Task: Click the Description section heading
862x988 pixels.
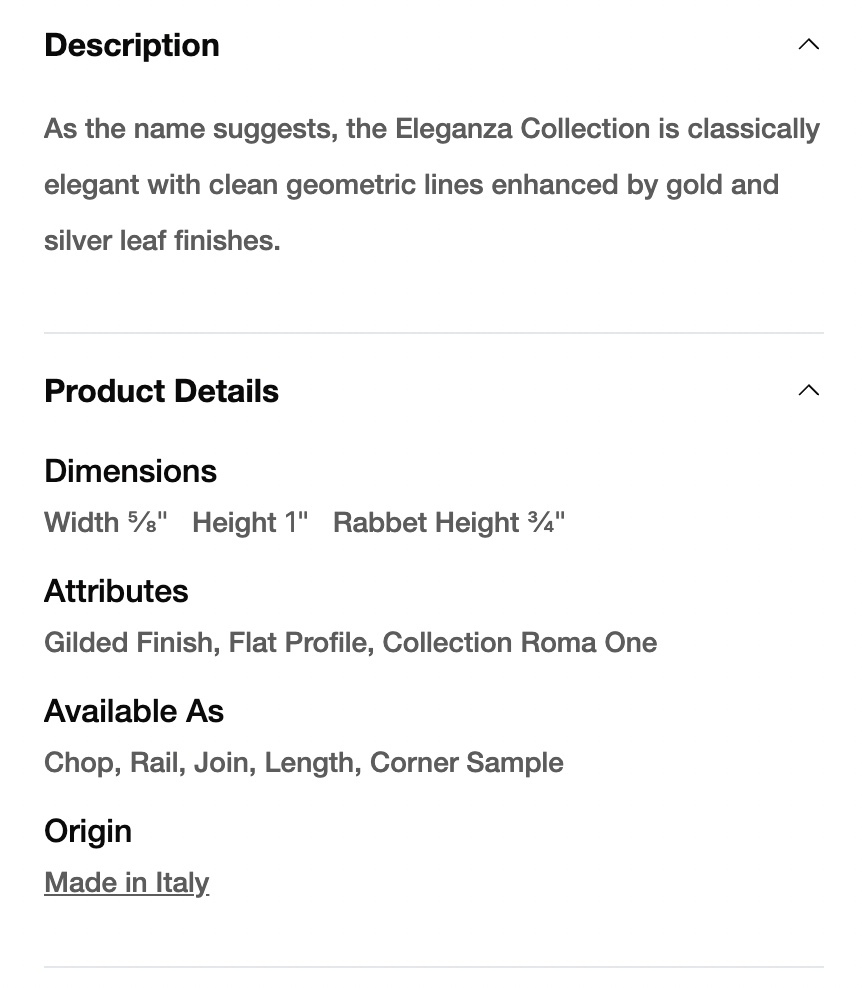Action: click(x=132, y=45)
